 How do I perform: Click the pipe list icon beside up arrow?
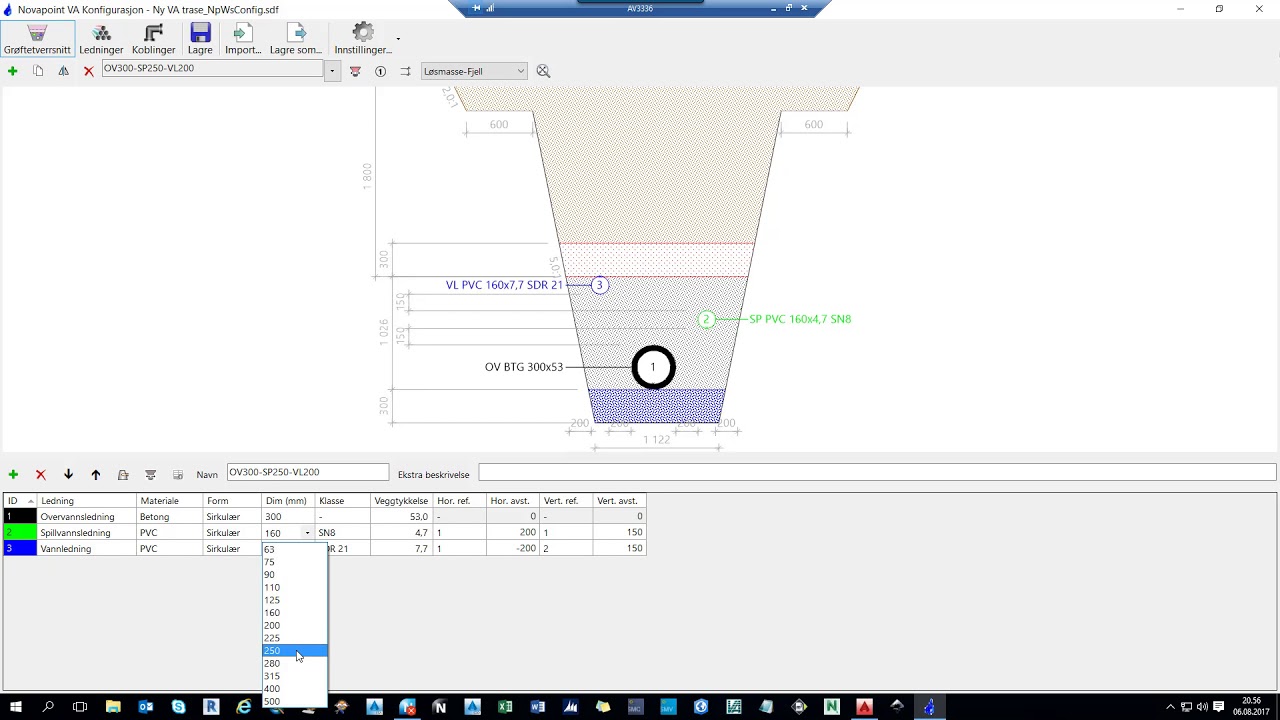coord(123,475)
